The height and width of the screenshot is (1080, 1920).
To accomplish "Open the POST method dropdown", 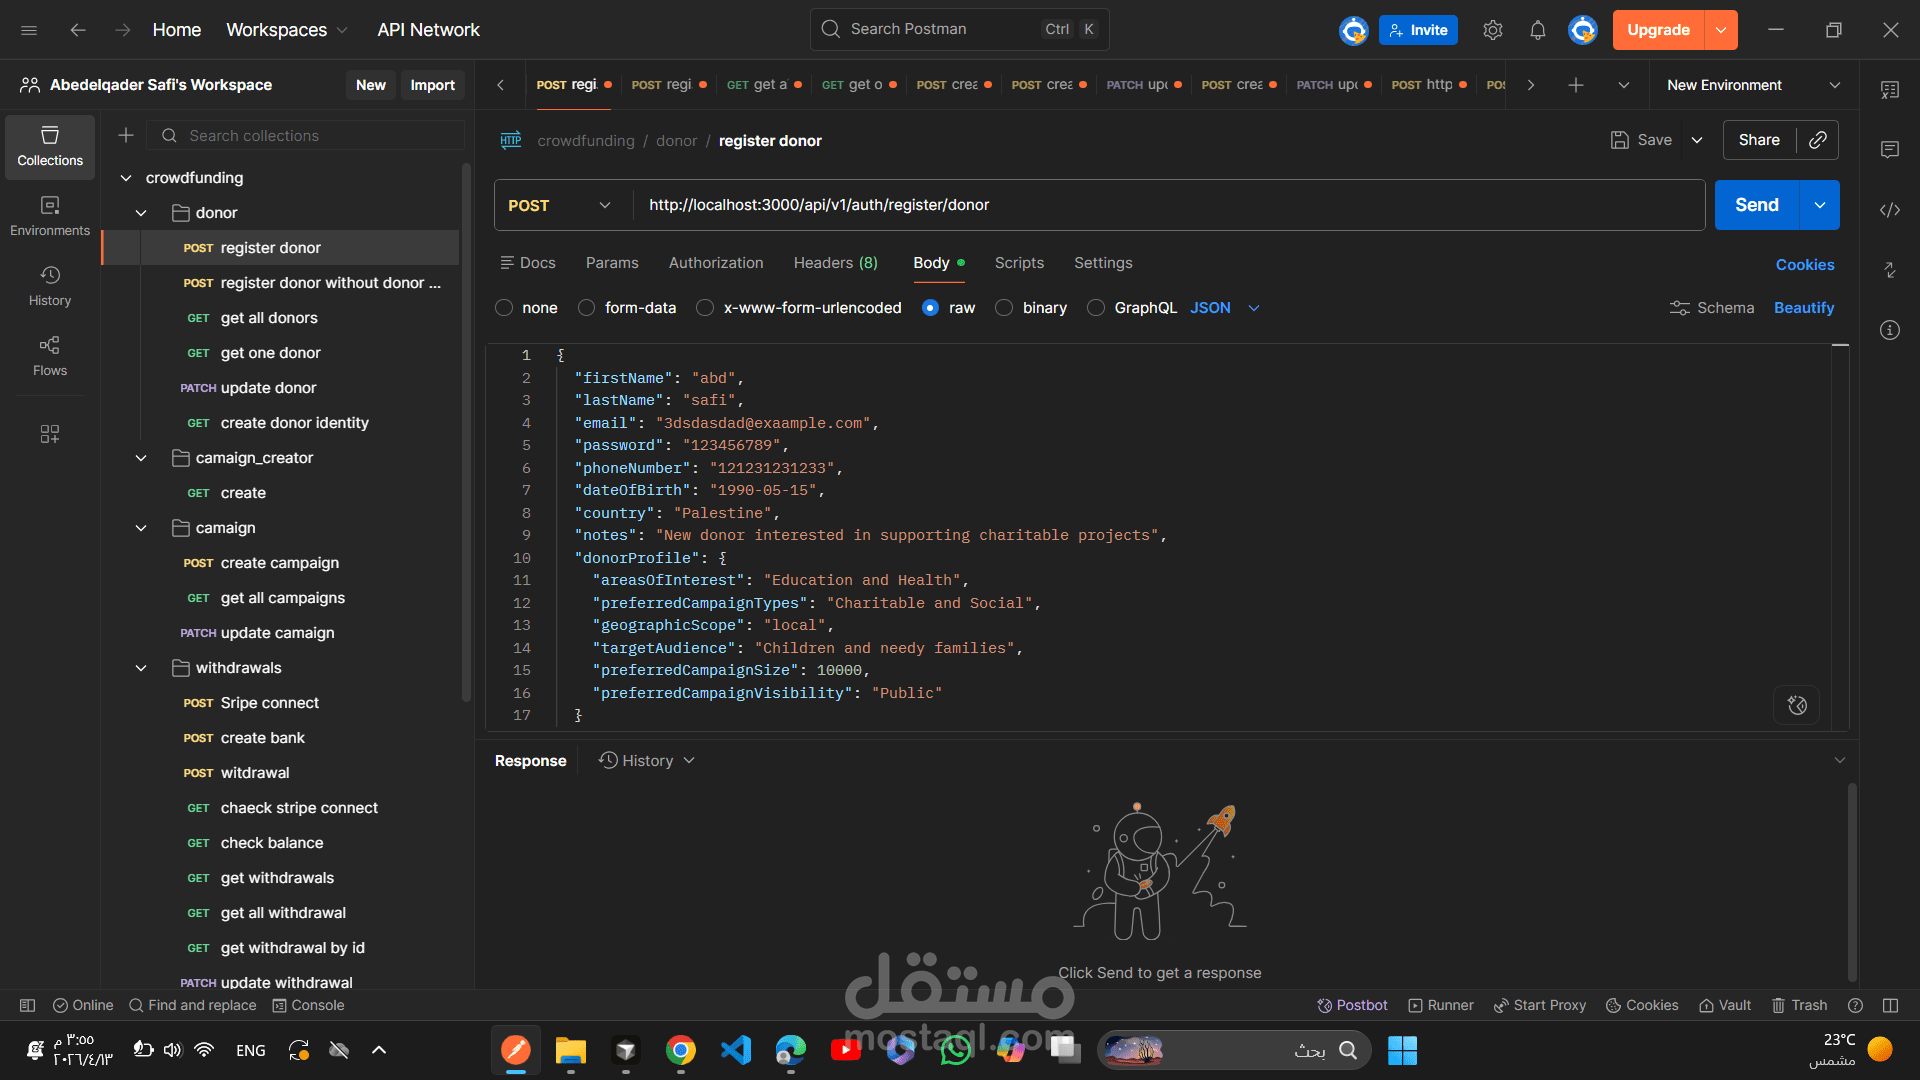I will (x=560, y=205).
